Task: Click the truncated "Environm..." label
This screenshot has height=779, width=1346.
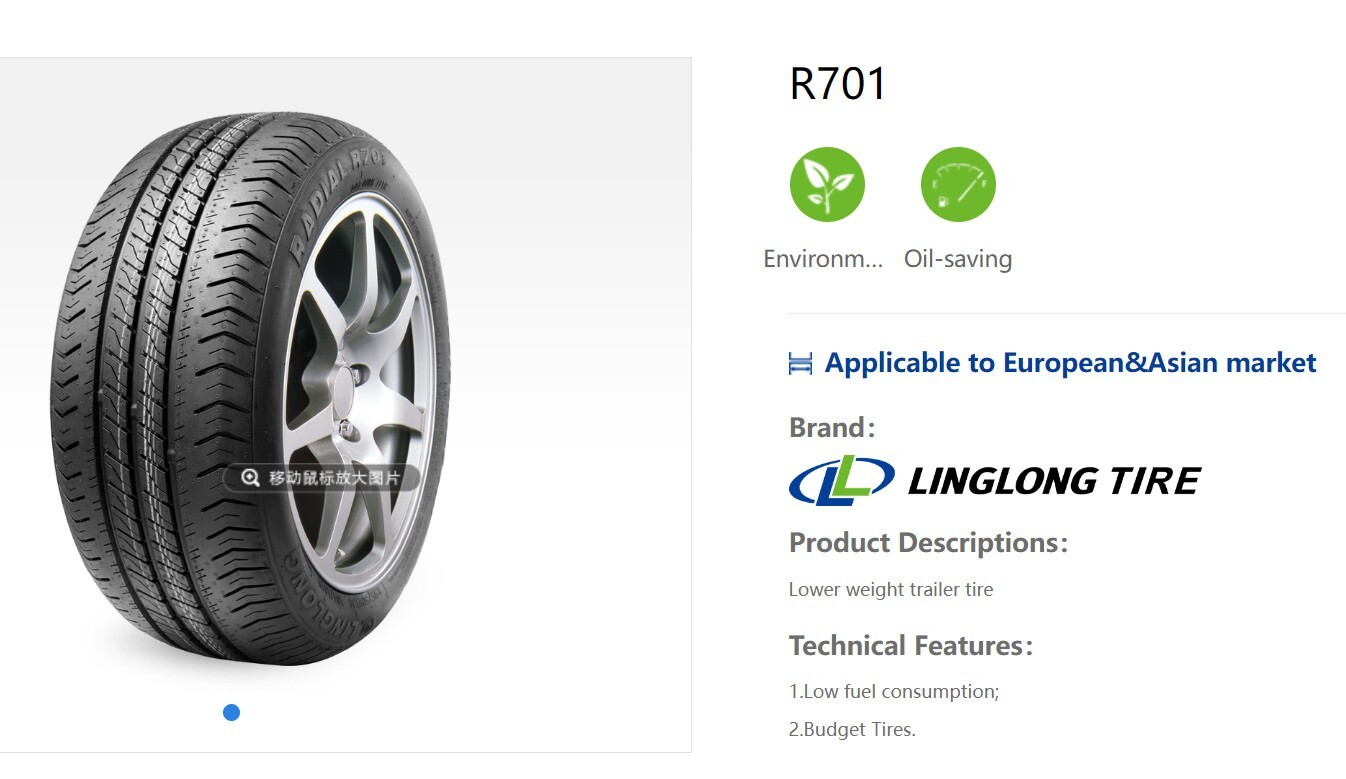Action: (823, 259)
